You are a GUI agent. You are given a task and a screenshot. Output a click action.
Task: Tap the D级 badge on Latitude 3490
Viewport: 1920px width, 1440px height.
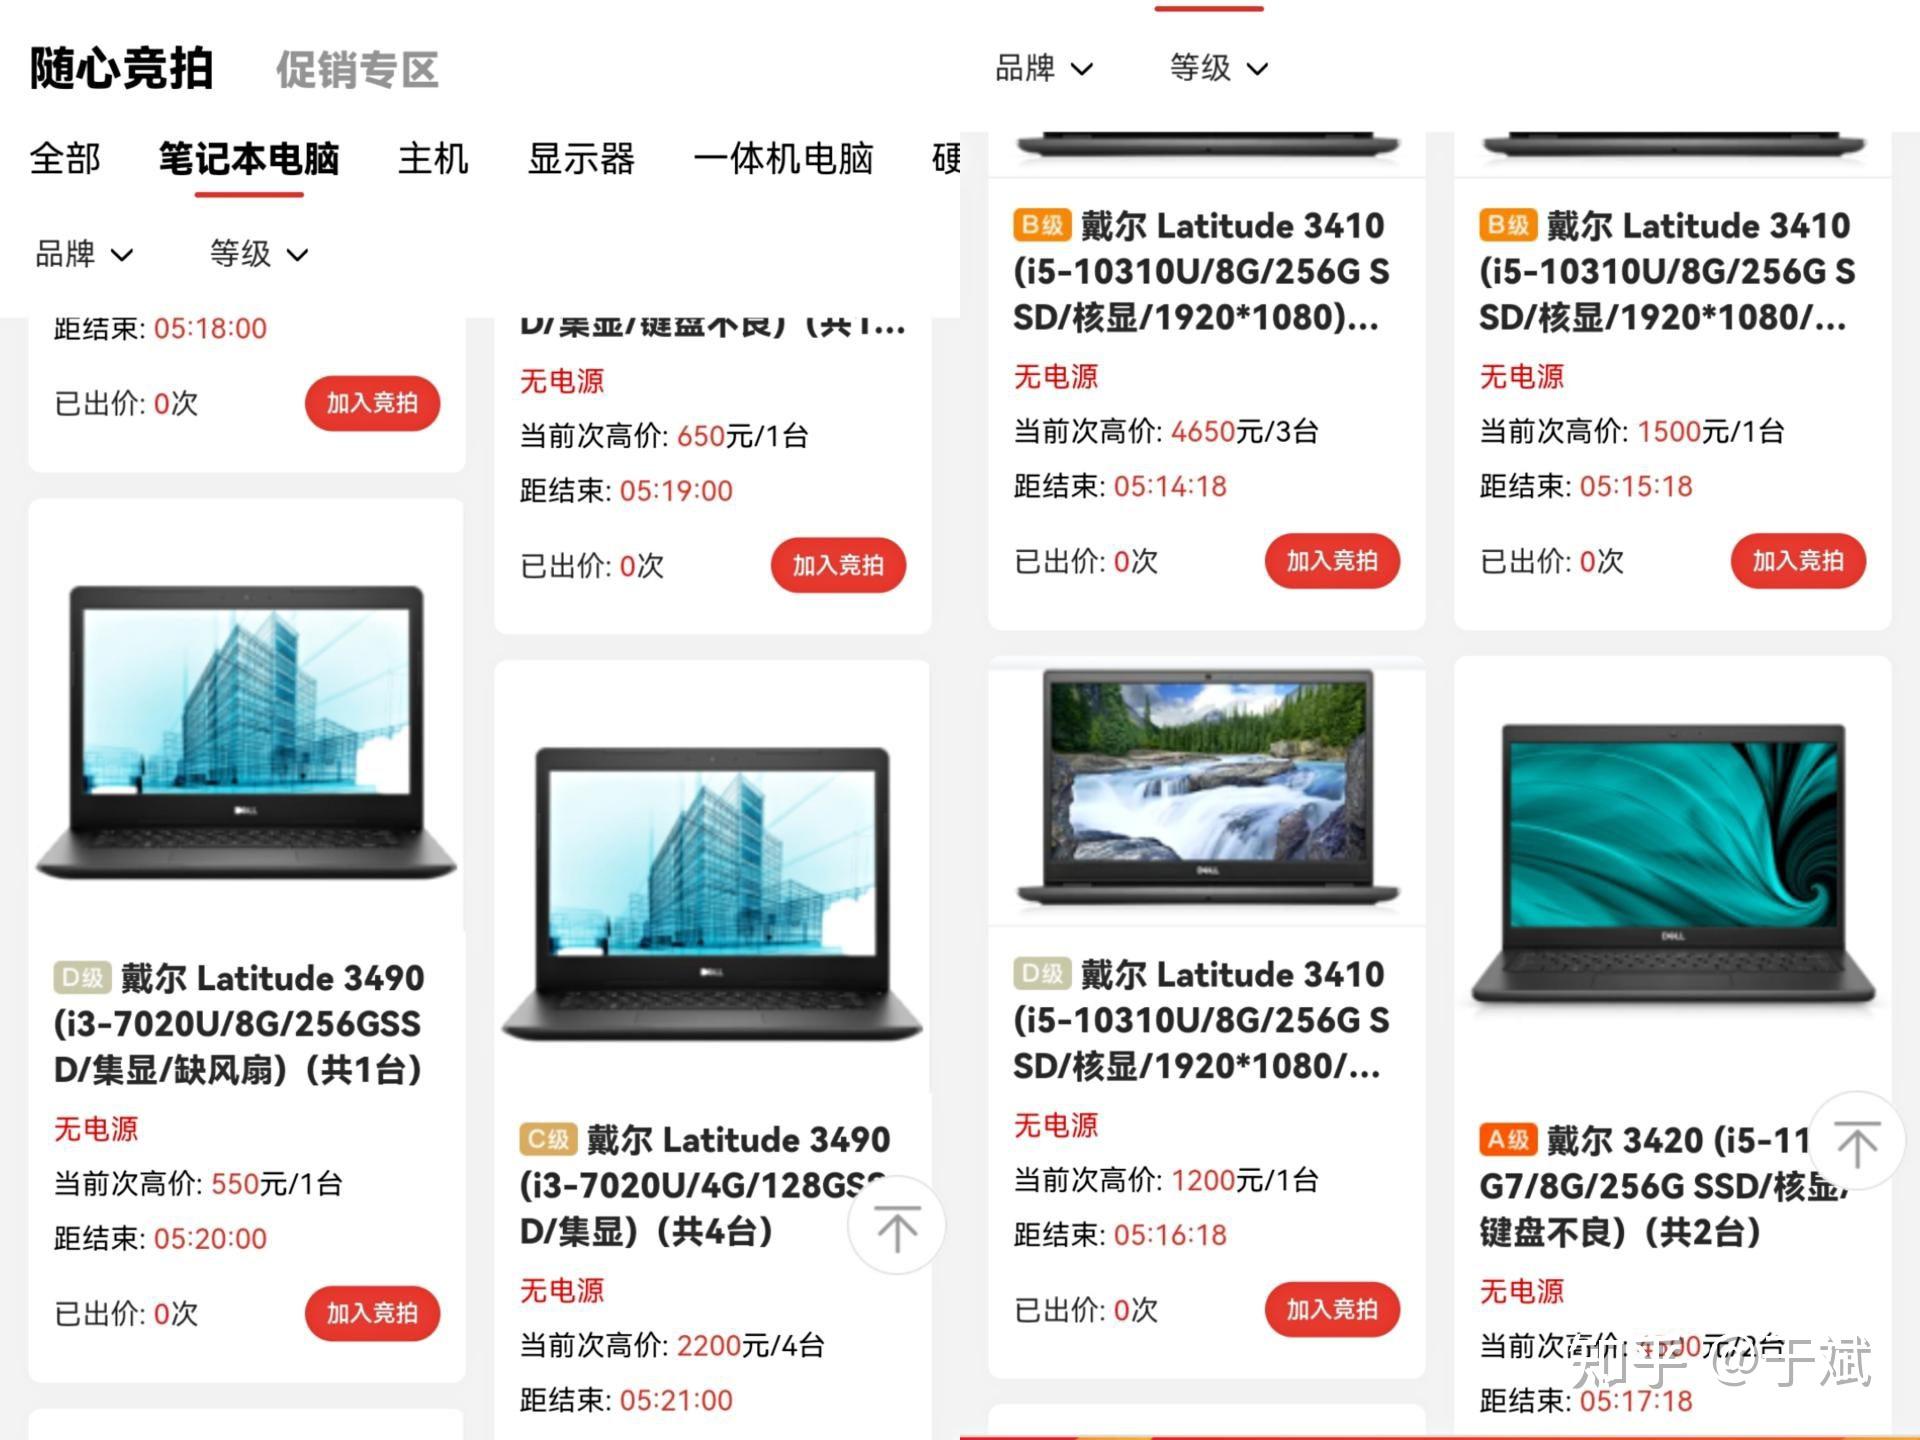[82, 977]
